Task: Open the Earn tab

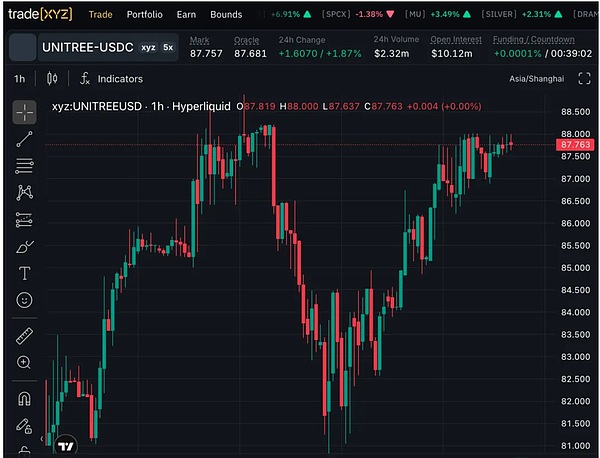Action: (x=186, y=15)
